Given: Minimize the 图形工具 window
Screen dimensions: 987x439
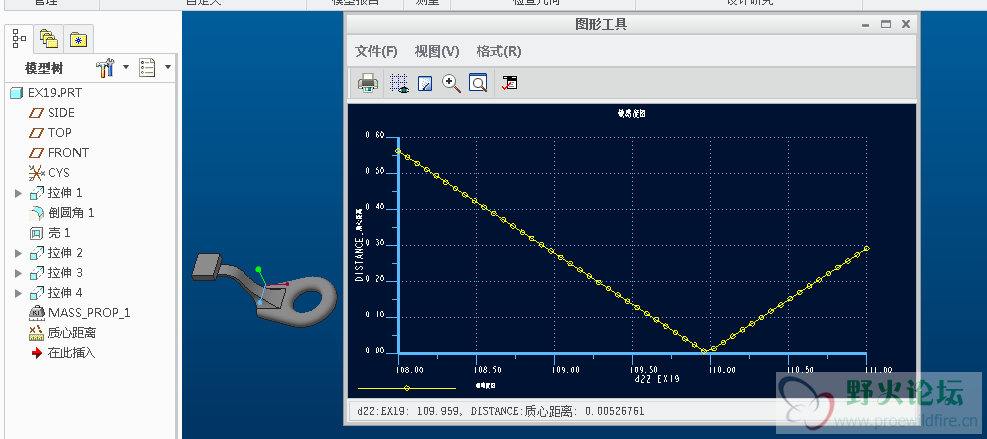Looking at the screenshot, I should tap(867, 25).
